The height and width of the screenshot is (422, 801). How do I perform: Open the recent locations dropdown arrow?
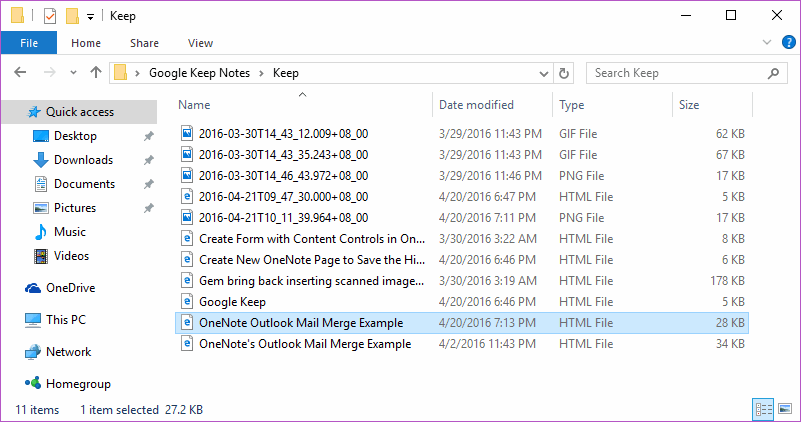(73, 73)
